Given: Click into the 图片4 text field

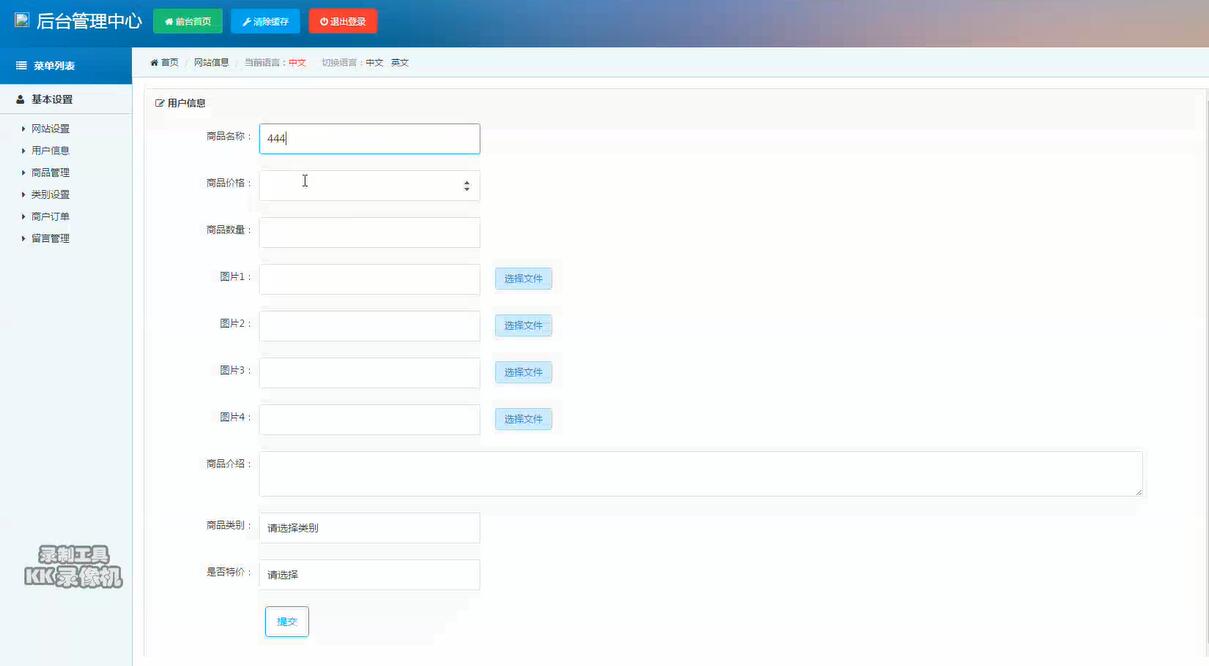Looking at the screenshot, I should point(369,420).
